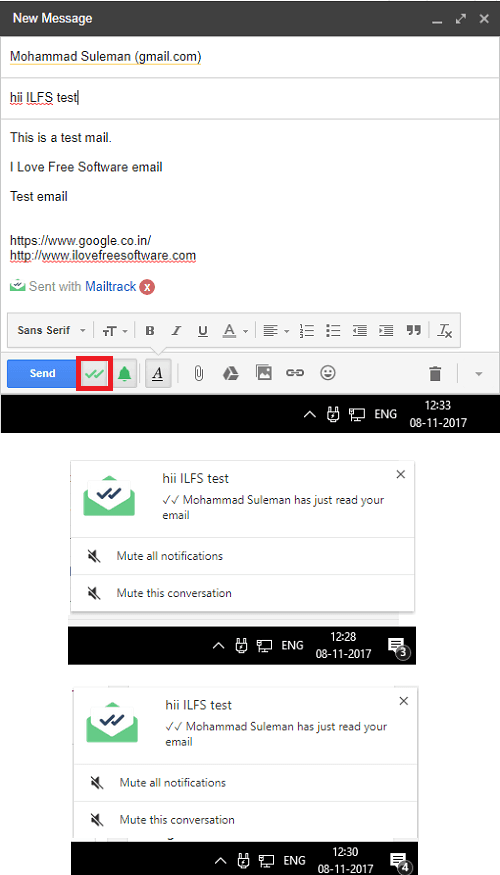Open the Mailtrack signature link

(x=110, y=287)
